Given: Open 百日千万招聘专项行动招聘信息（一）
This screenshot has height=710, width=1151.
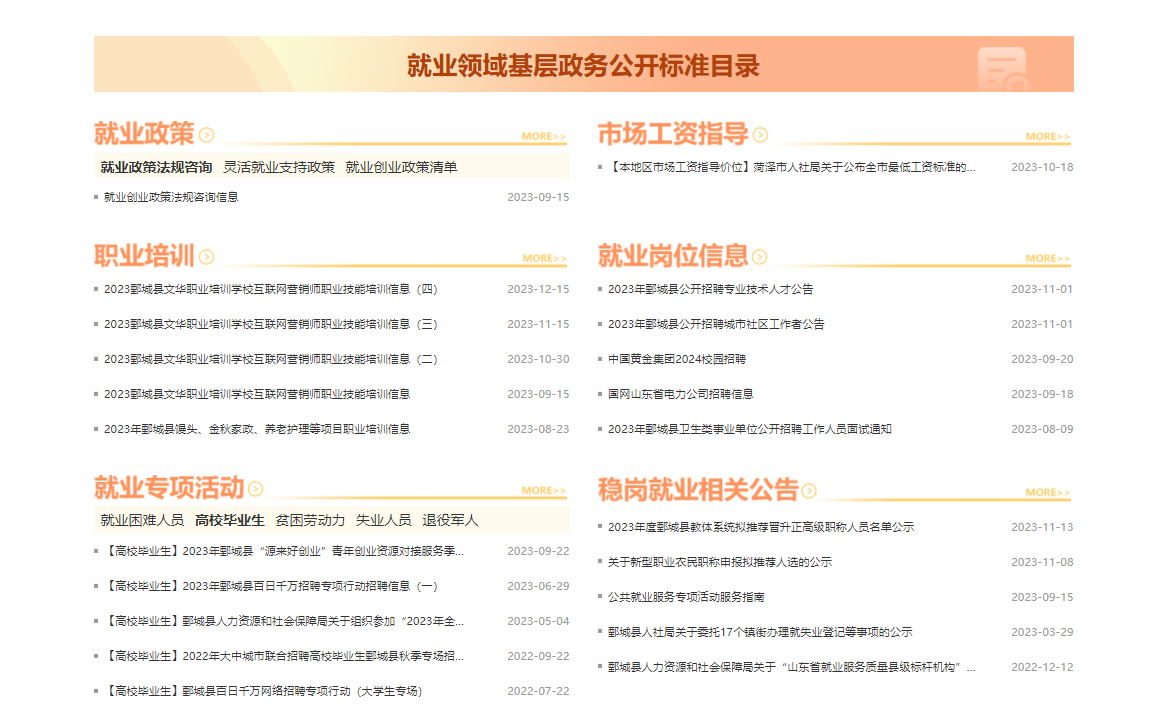Looking at the screenshot, I should pos(271,587).
